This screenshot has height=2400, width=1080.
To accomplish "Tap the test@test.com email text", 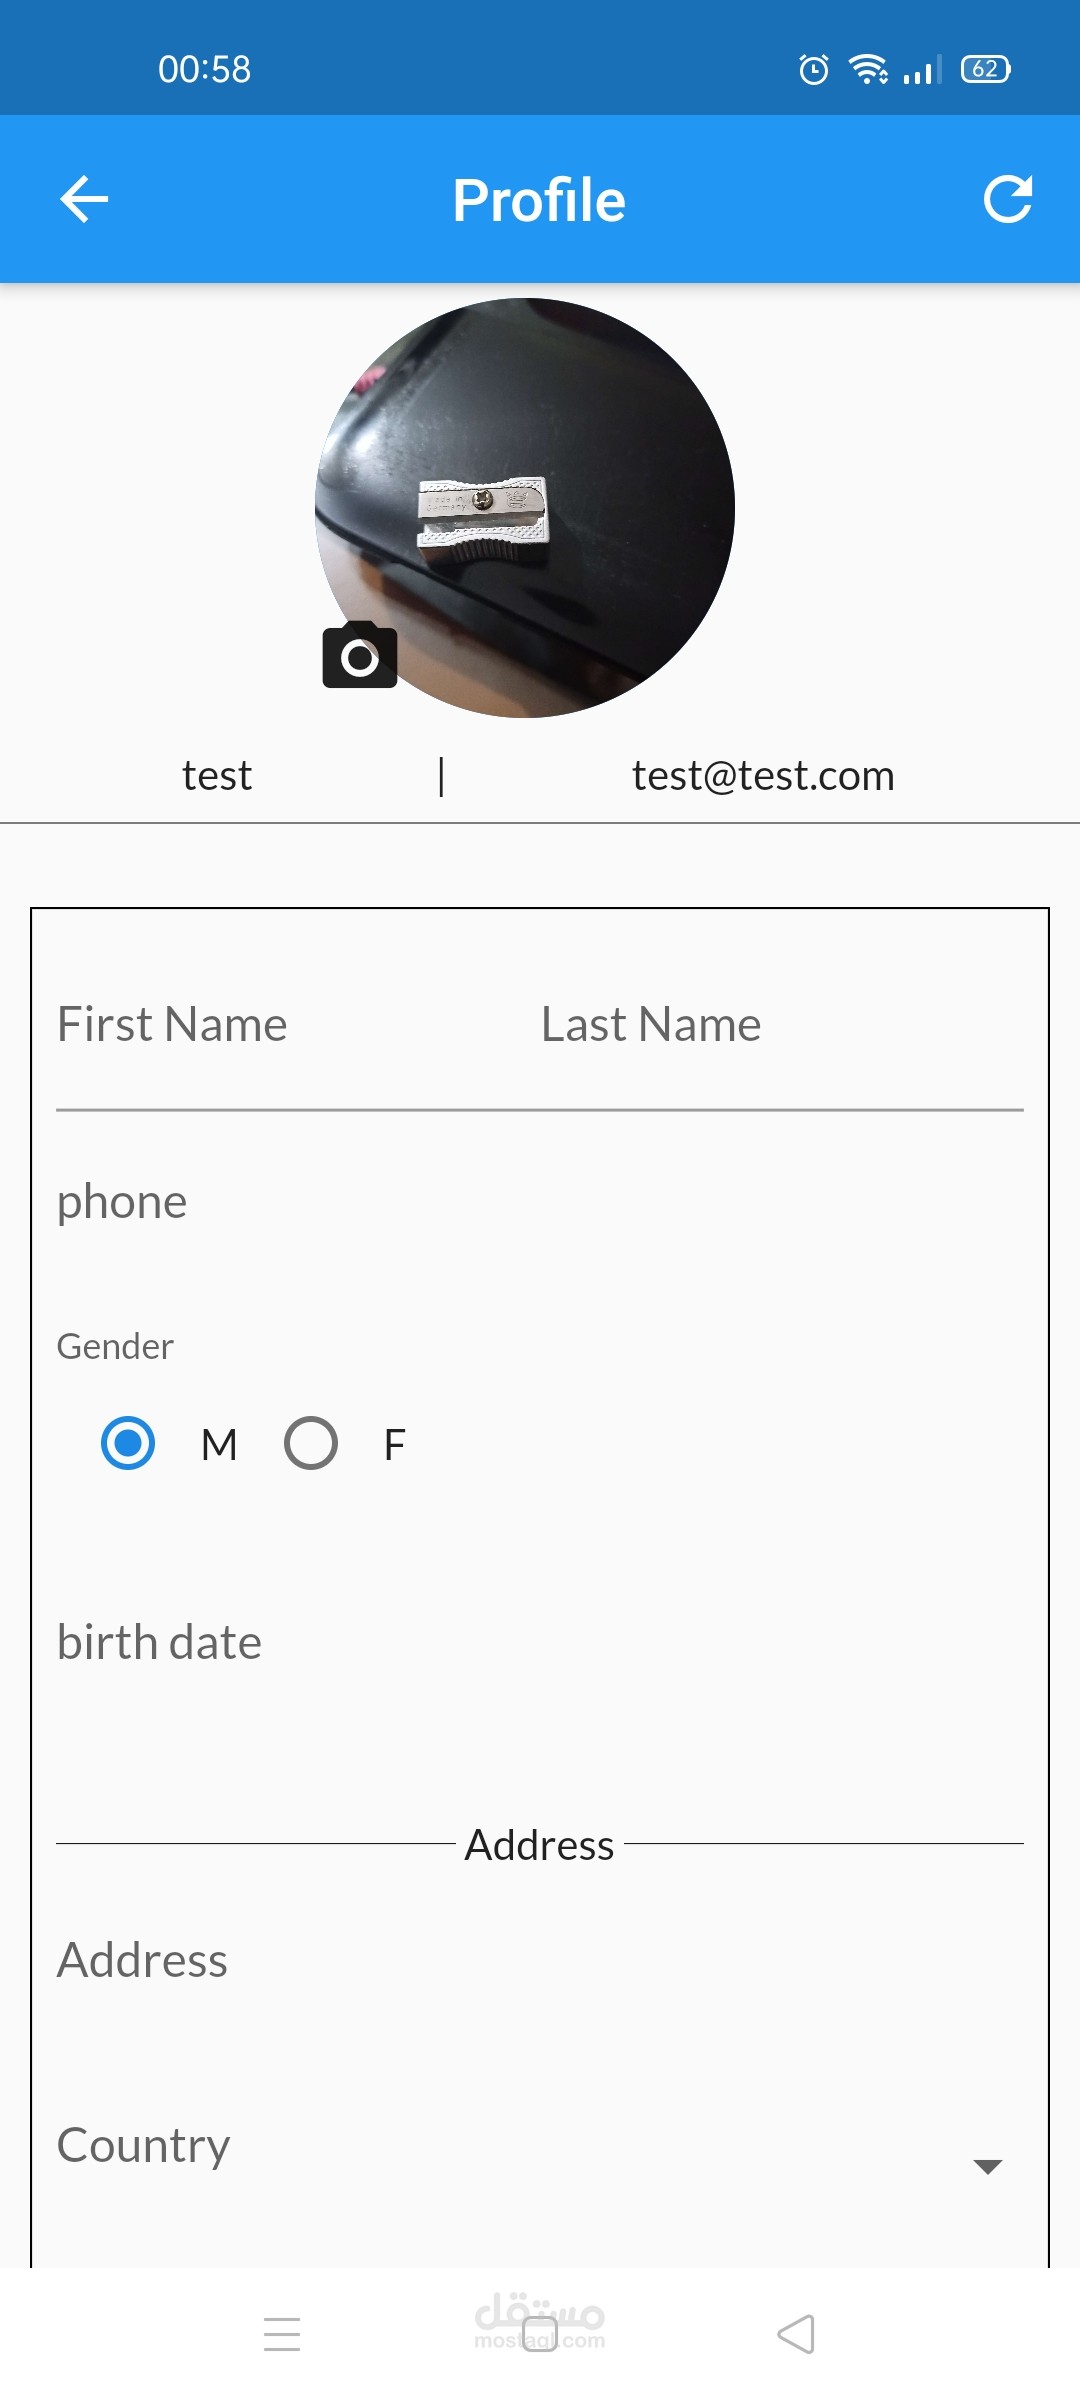I will point(763,776).
